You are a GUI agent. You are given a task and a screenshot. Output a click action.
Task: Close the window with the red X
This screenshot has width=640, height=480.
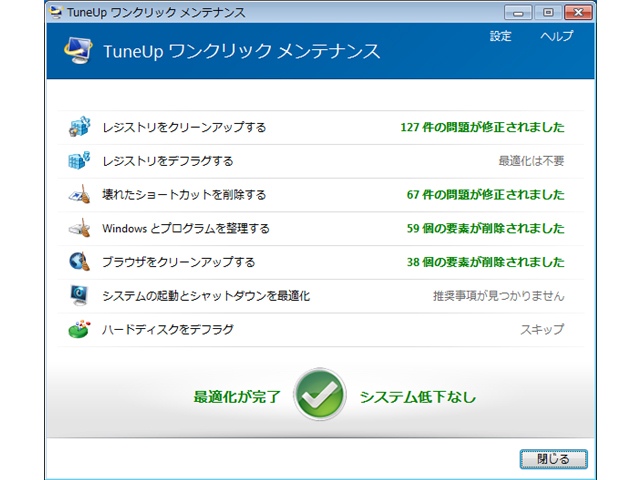(x=578, y=12)
